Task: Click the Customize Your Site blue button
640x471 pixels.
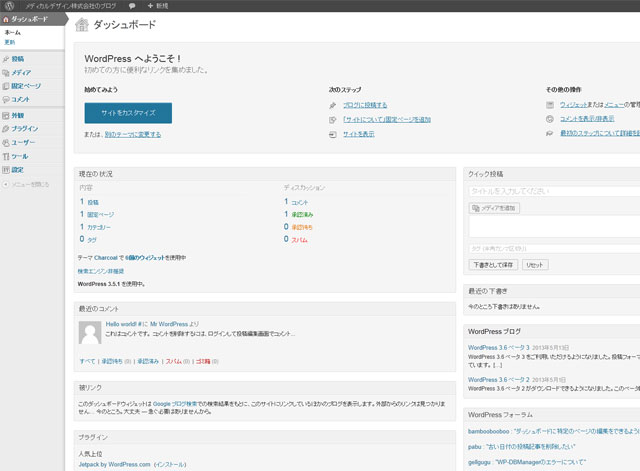Action: pos(128,113)
